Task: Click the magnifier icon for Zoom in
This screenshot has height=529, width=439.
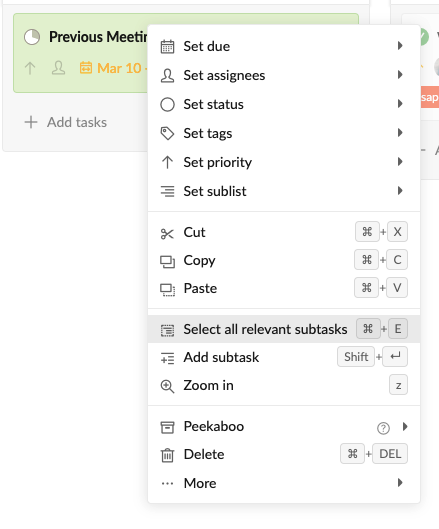Action: (x=167, y=386)
